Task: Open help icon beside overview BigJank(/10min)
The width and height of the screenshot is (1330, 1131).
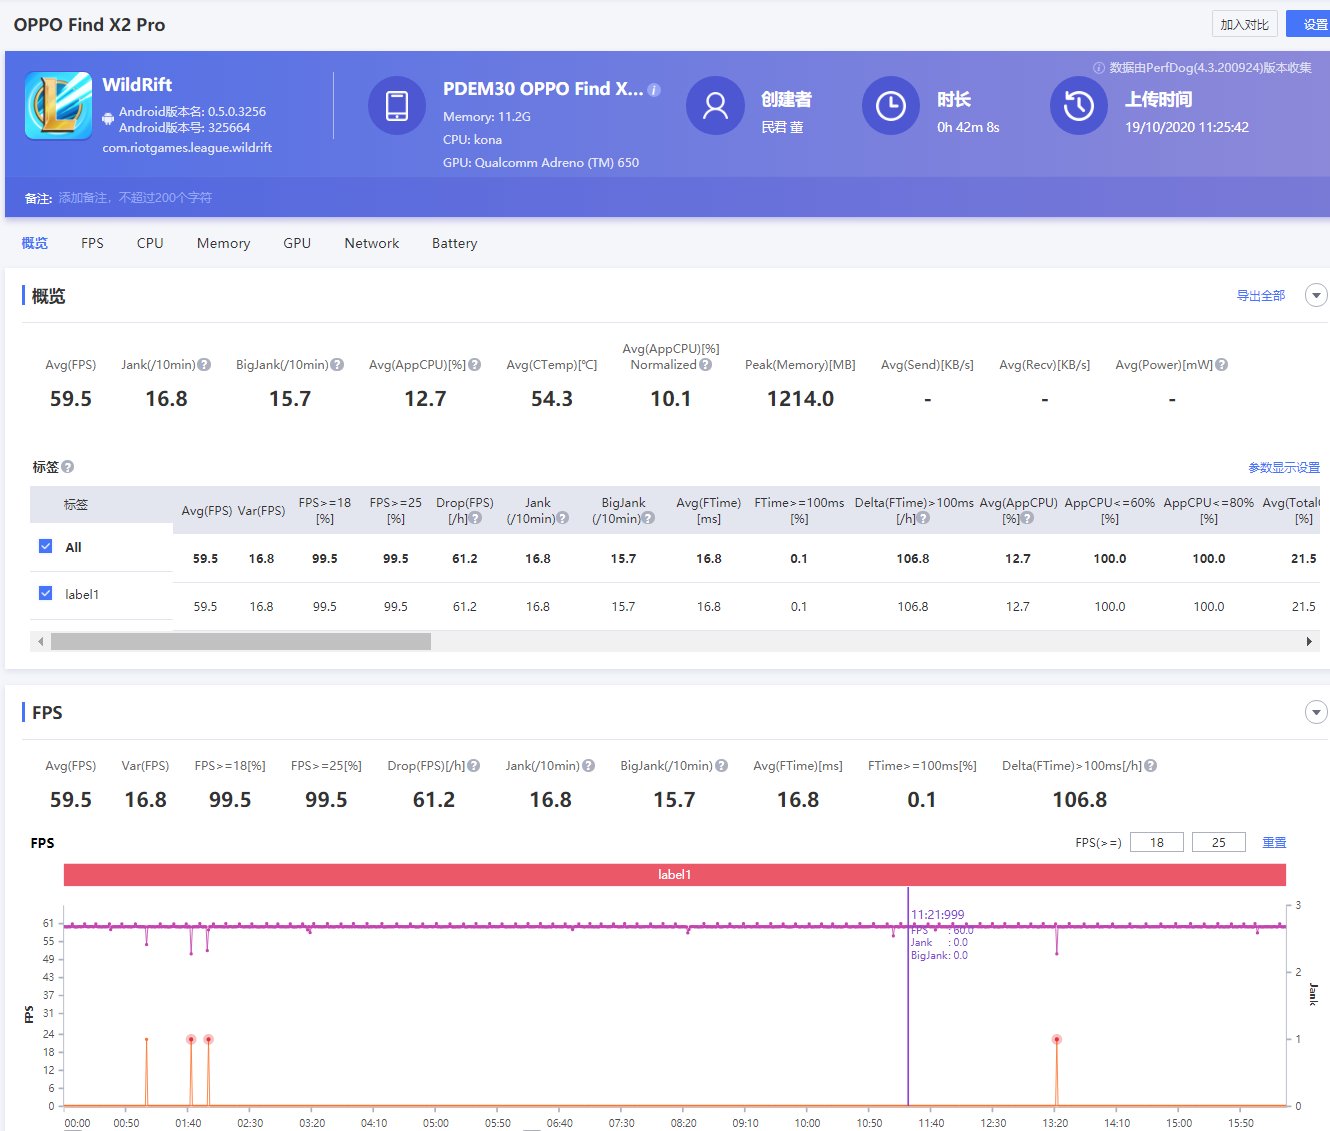Action: tap(337, 365)
